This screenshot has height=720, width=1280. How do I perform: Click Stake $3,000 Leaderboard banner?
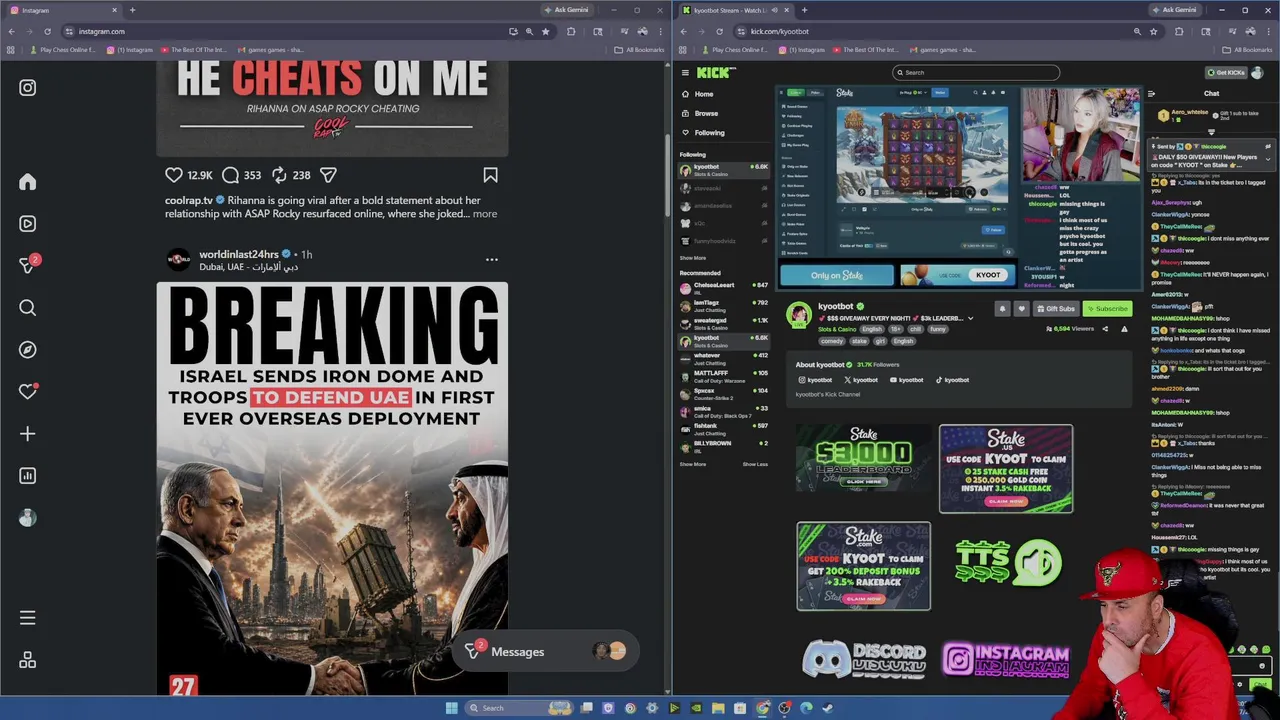pos(863,458)
